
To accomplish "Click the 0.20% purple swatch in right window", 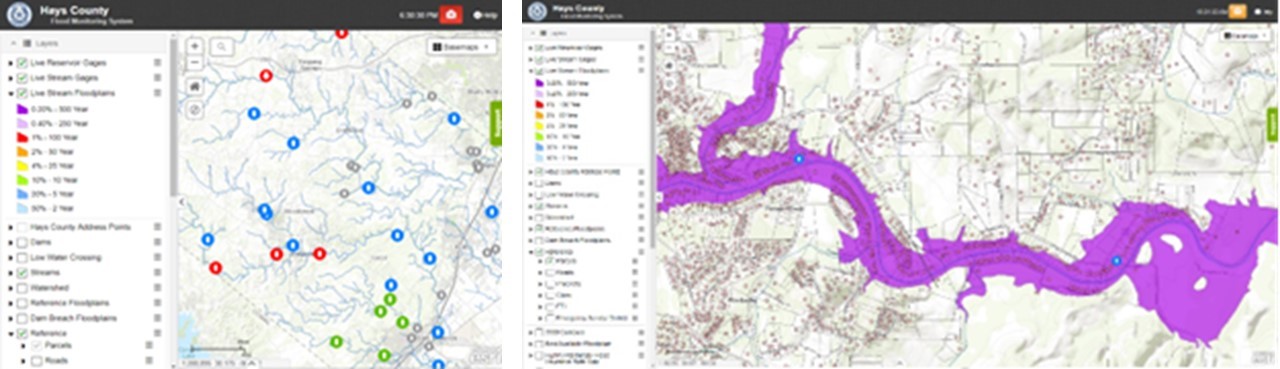I will pyautogui.click(x=539, y=83).
